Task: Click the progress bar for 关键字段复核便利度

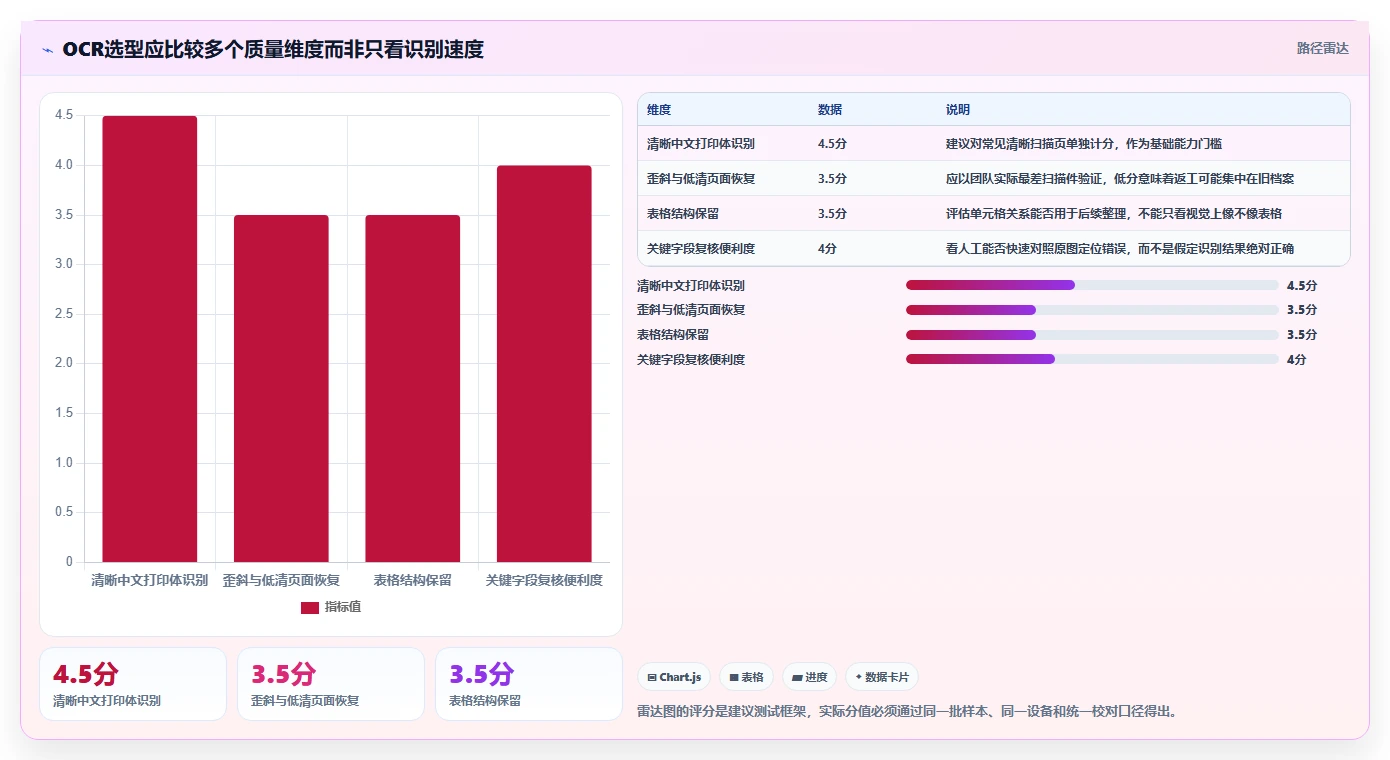Action: coord(1092,360)
